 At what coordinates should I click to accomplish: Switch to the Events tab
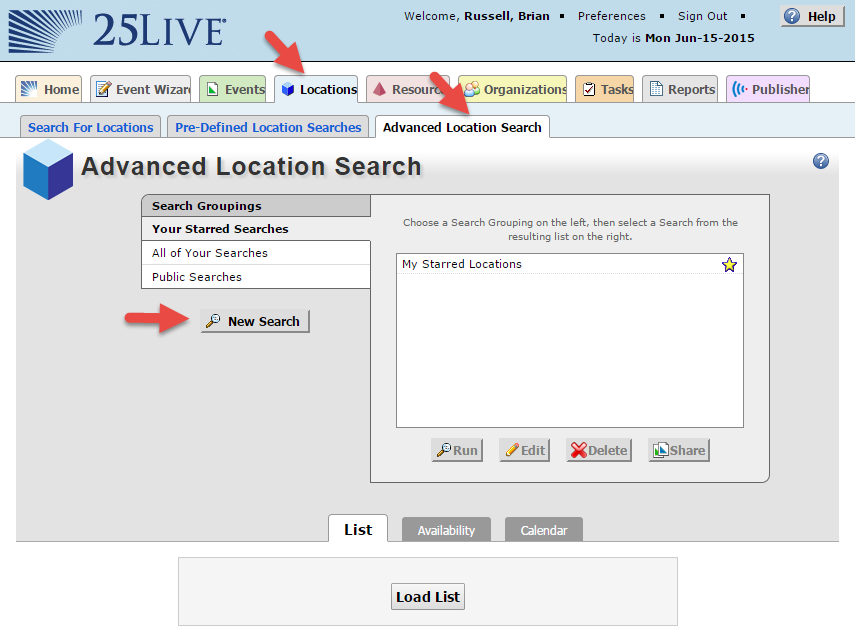click(233, 89)
